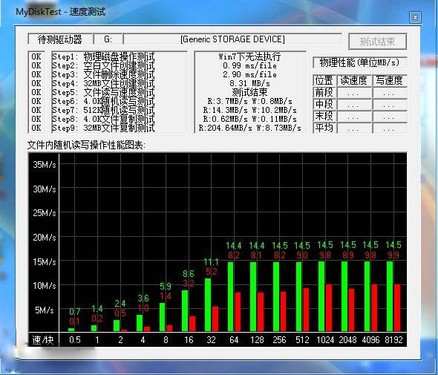
Task: Select the Step5 文件读写速度测试 row
Action: pos(103,92)
